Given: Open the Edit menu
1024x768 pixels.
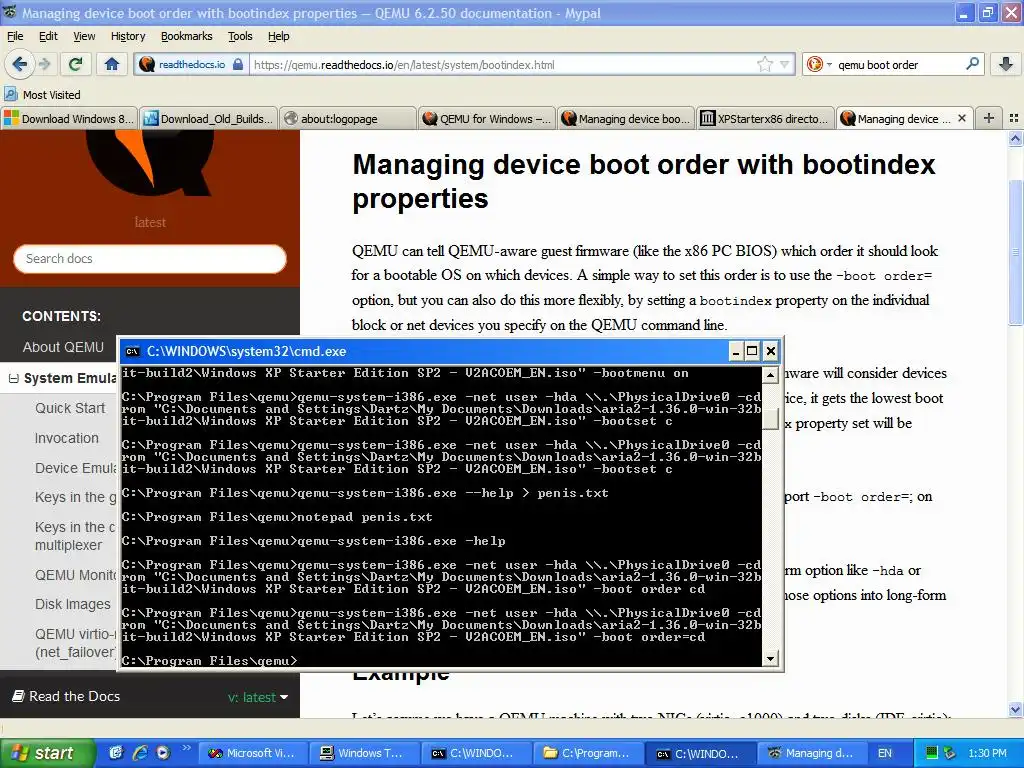Looking at the screenshot, I should (x=48, y=36).
